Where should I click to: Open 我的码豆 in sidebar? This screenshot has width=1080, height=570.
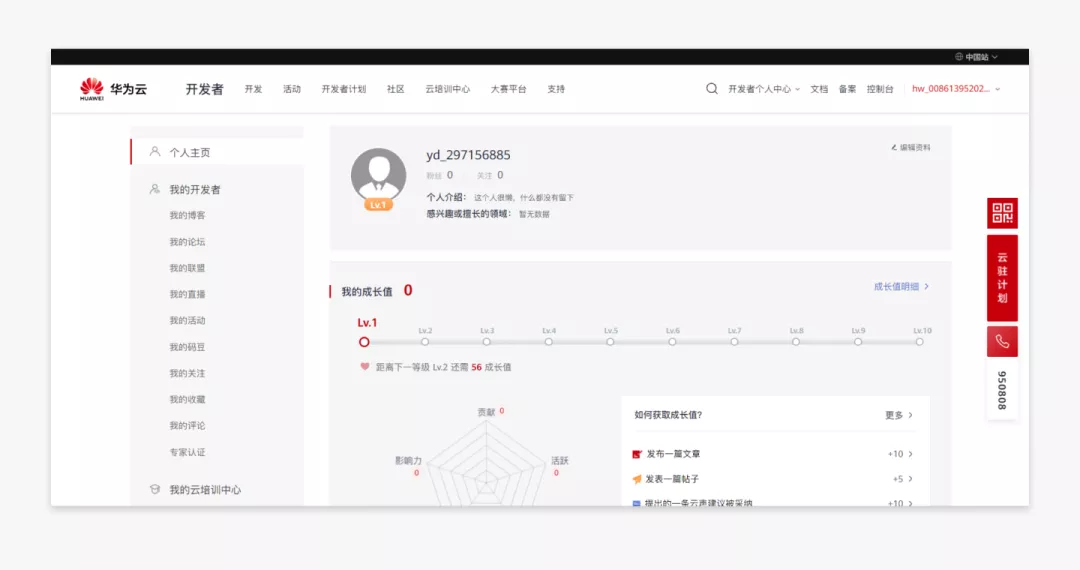[187, 347]
